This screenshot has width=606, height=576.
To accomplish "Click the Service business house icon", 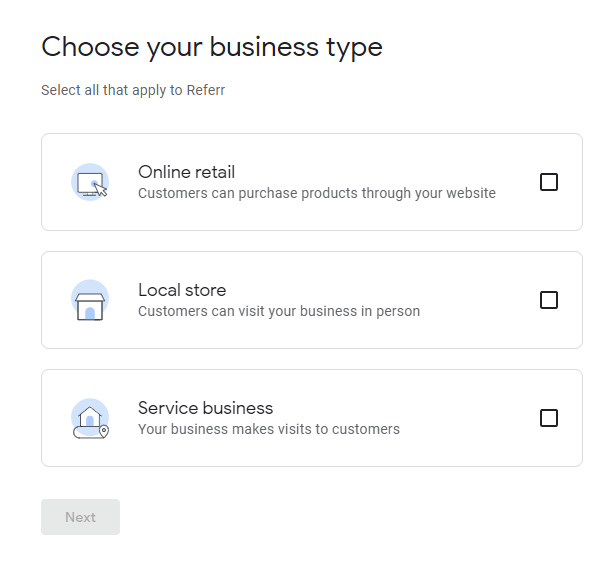I will pos(90,418).
